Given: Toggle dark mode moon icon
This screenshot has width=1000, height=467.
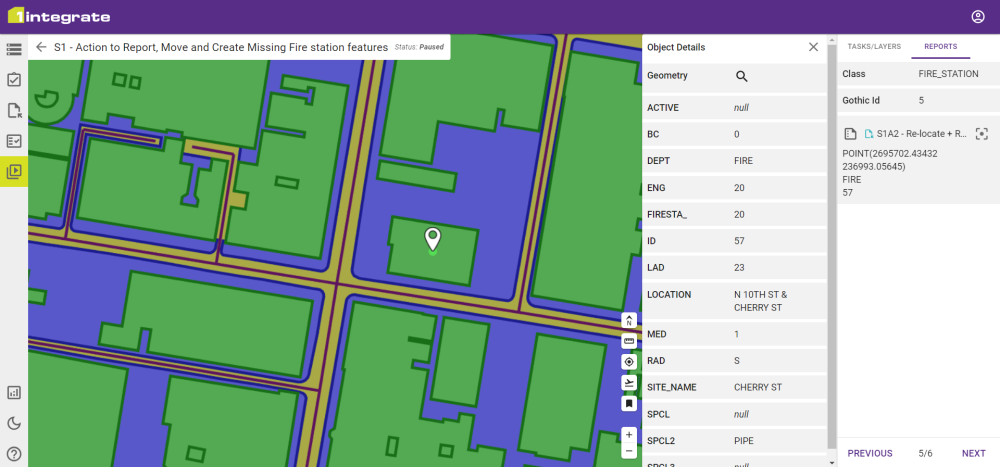Looking at the screenshot, I should (14, 423).
